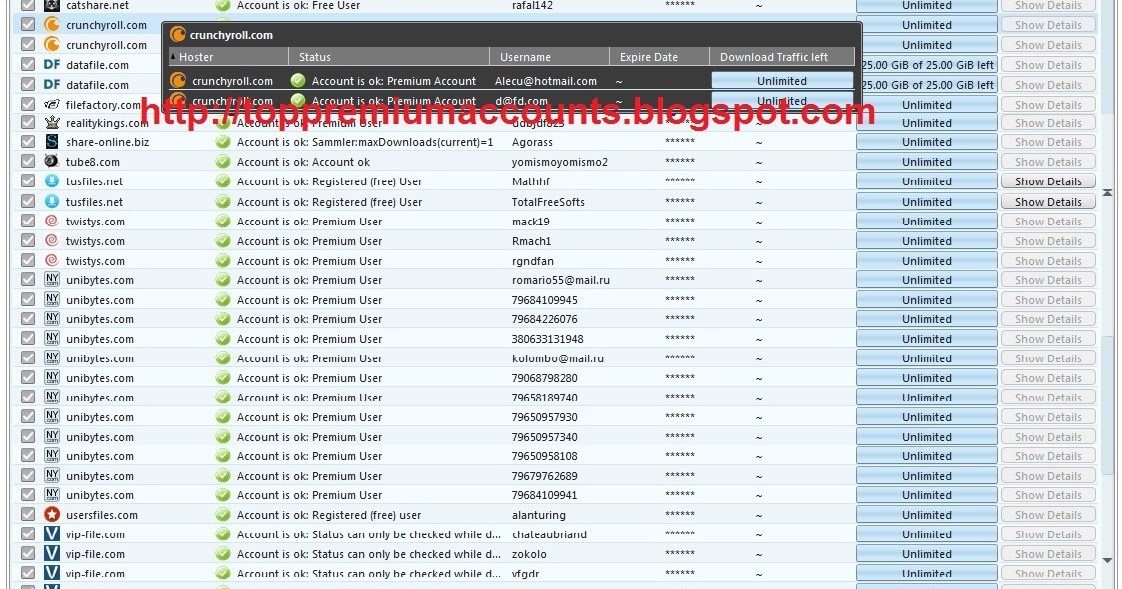Click the tusfiles.net icon in the Mathhf row

click(x=52, y=181)
